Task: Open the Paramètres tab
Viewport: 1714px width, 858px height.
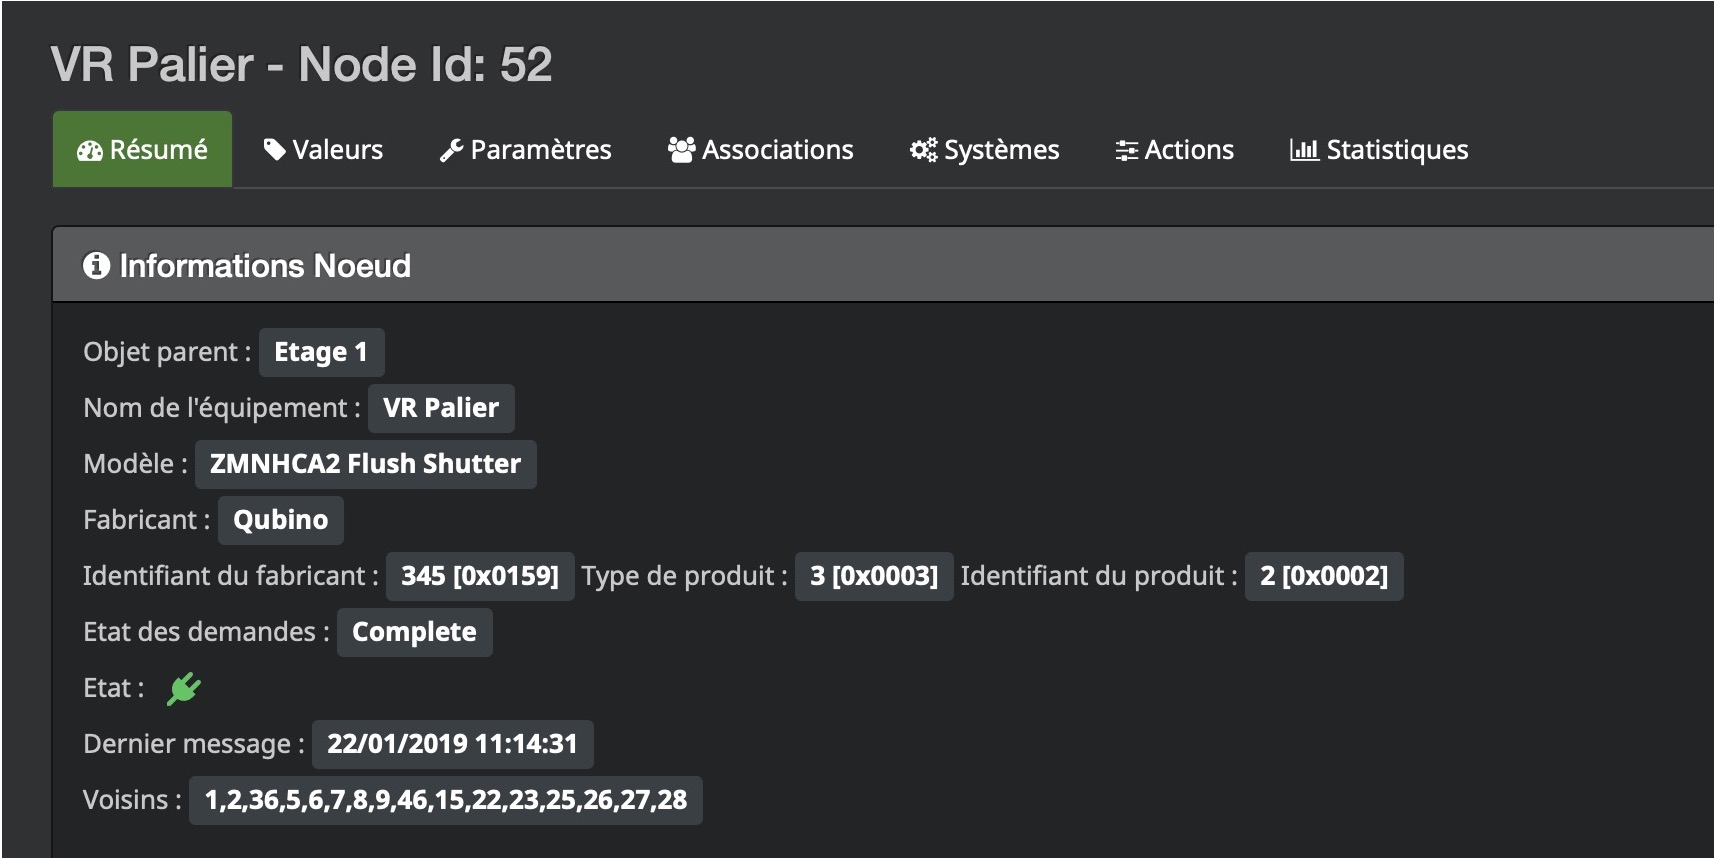Action: (525, 149)
